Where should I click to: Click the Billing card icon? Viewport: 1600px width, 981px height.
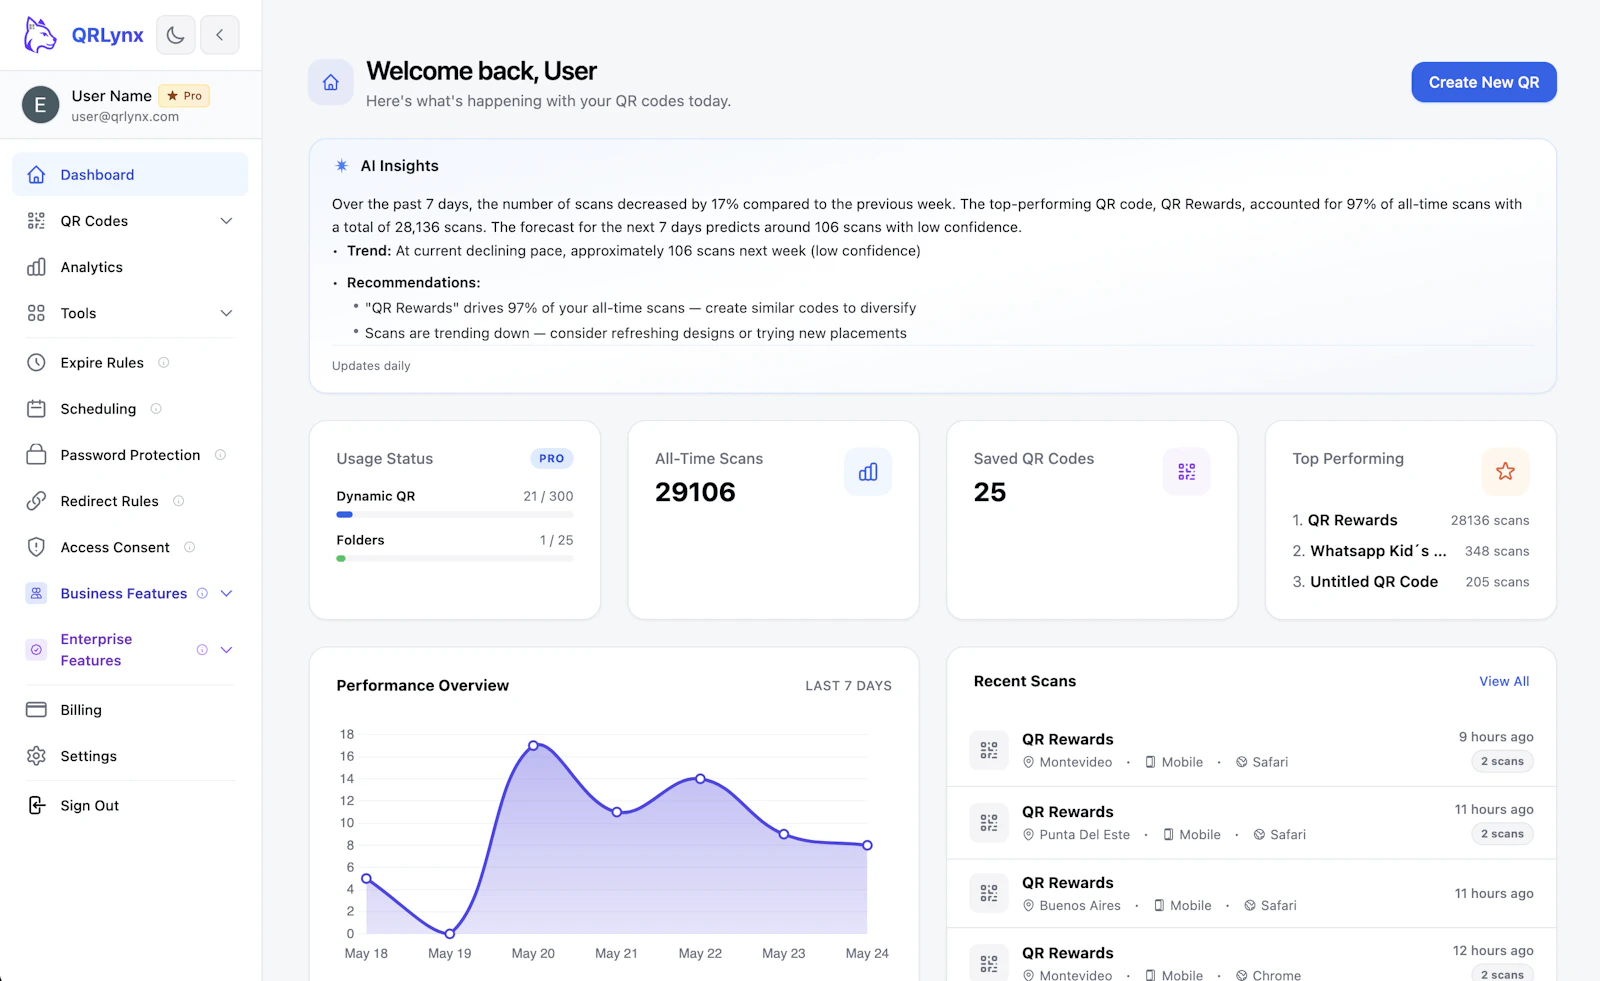coord(36,710)
